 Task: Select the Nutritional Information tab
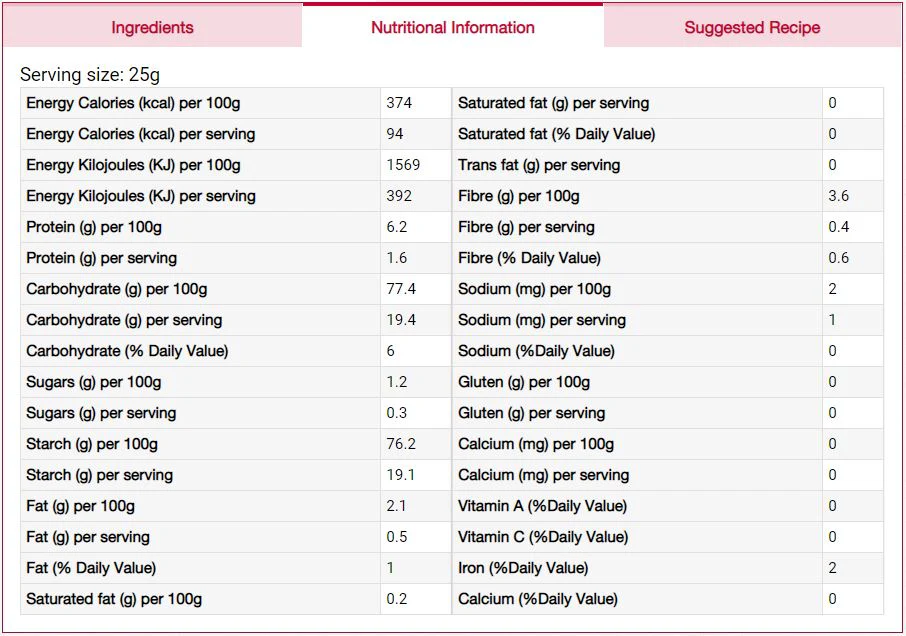452,27
